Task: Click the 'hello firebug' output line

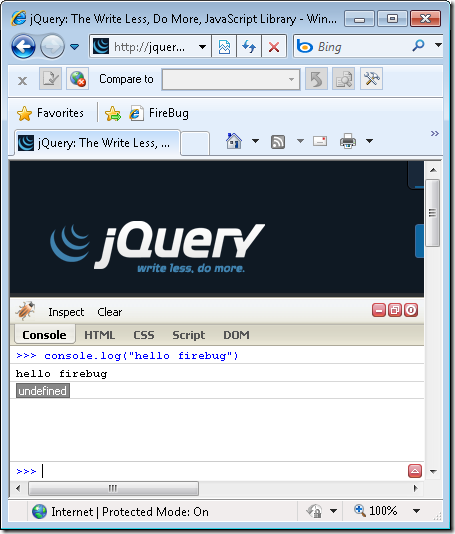Action: [x=217, y=373]
